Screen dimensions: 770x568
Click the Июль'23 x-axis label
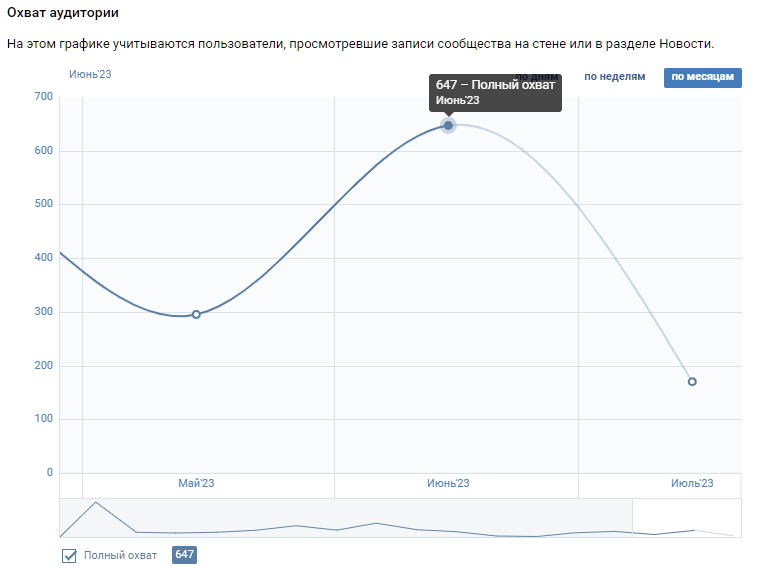[x=692, y=484]
